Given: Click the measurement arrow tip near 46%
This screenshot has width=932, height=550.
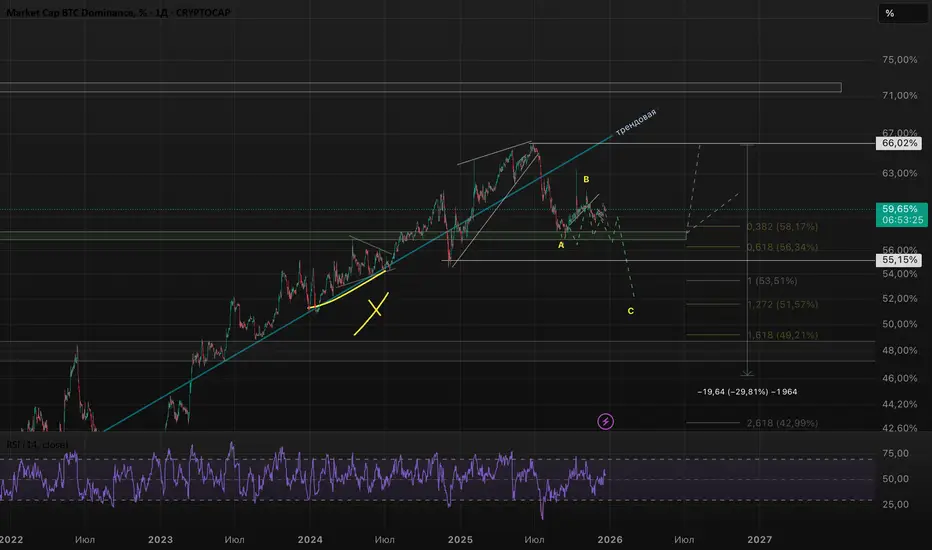Looking at the screenshot, I should click(x=746, y=373).
